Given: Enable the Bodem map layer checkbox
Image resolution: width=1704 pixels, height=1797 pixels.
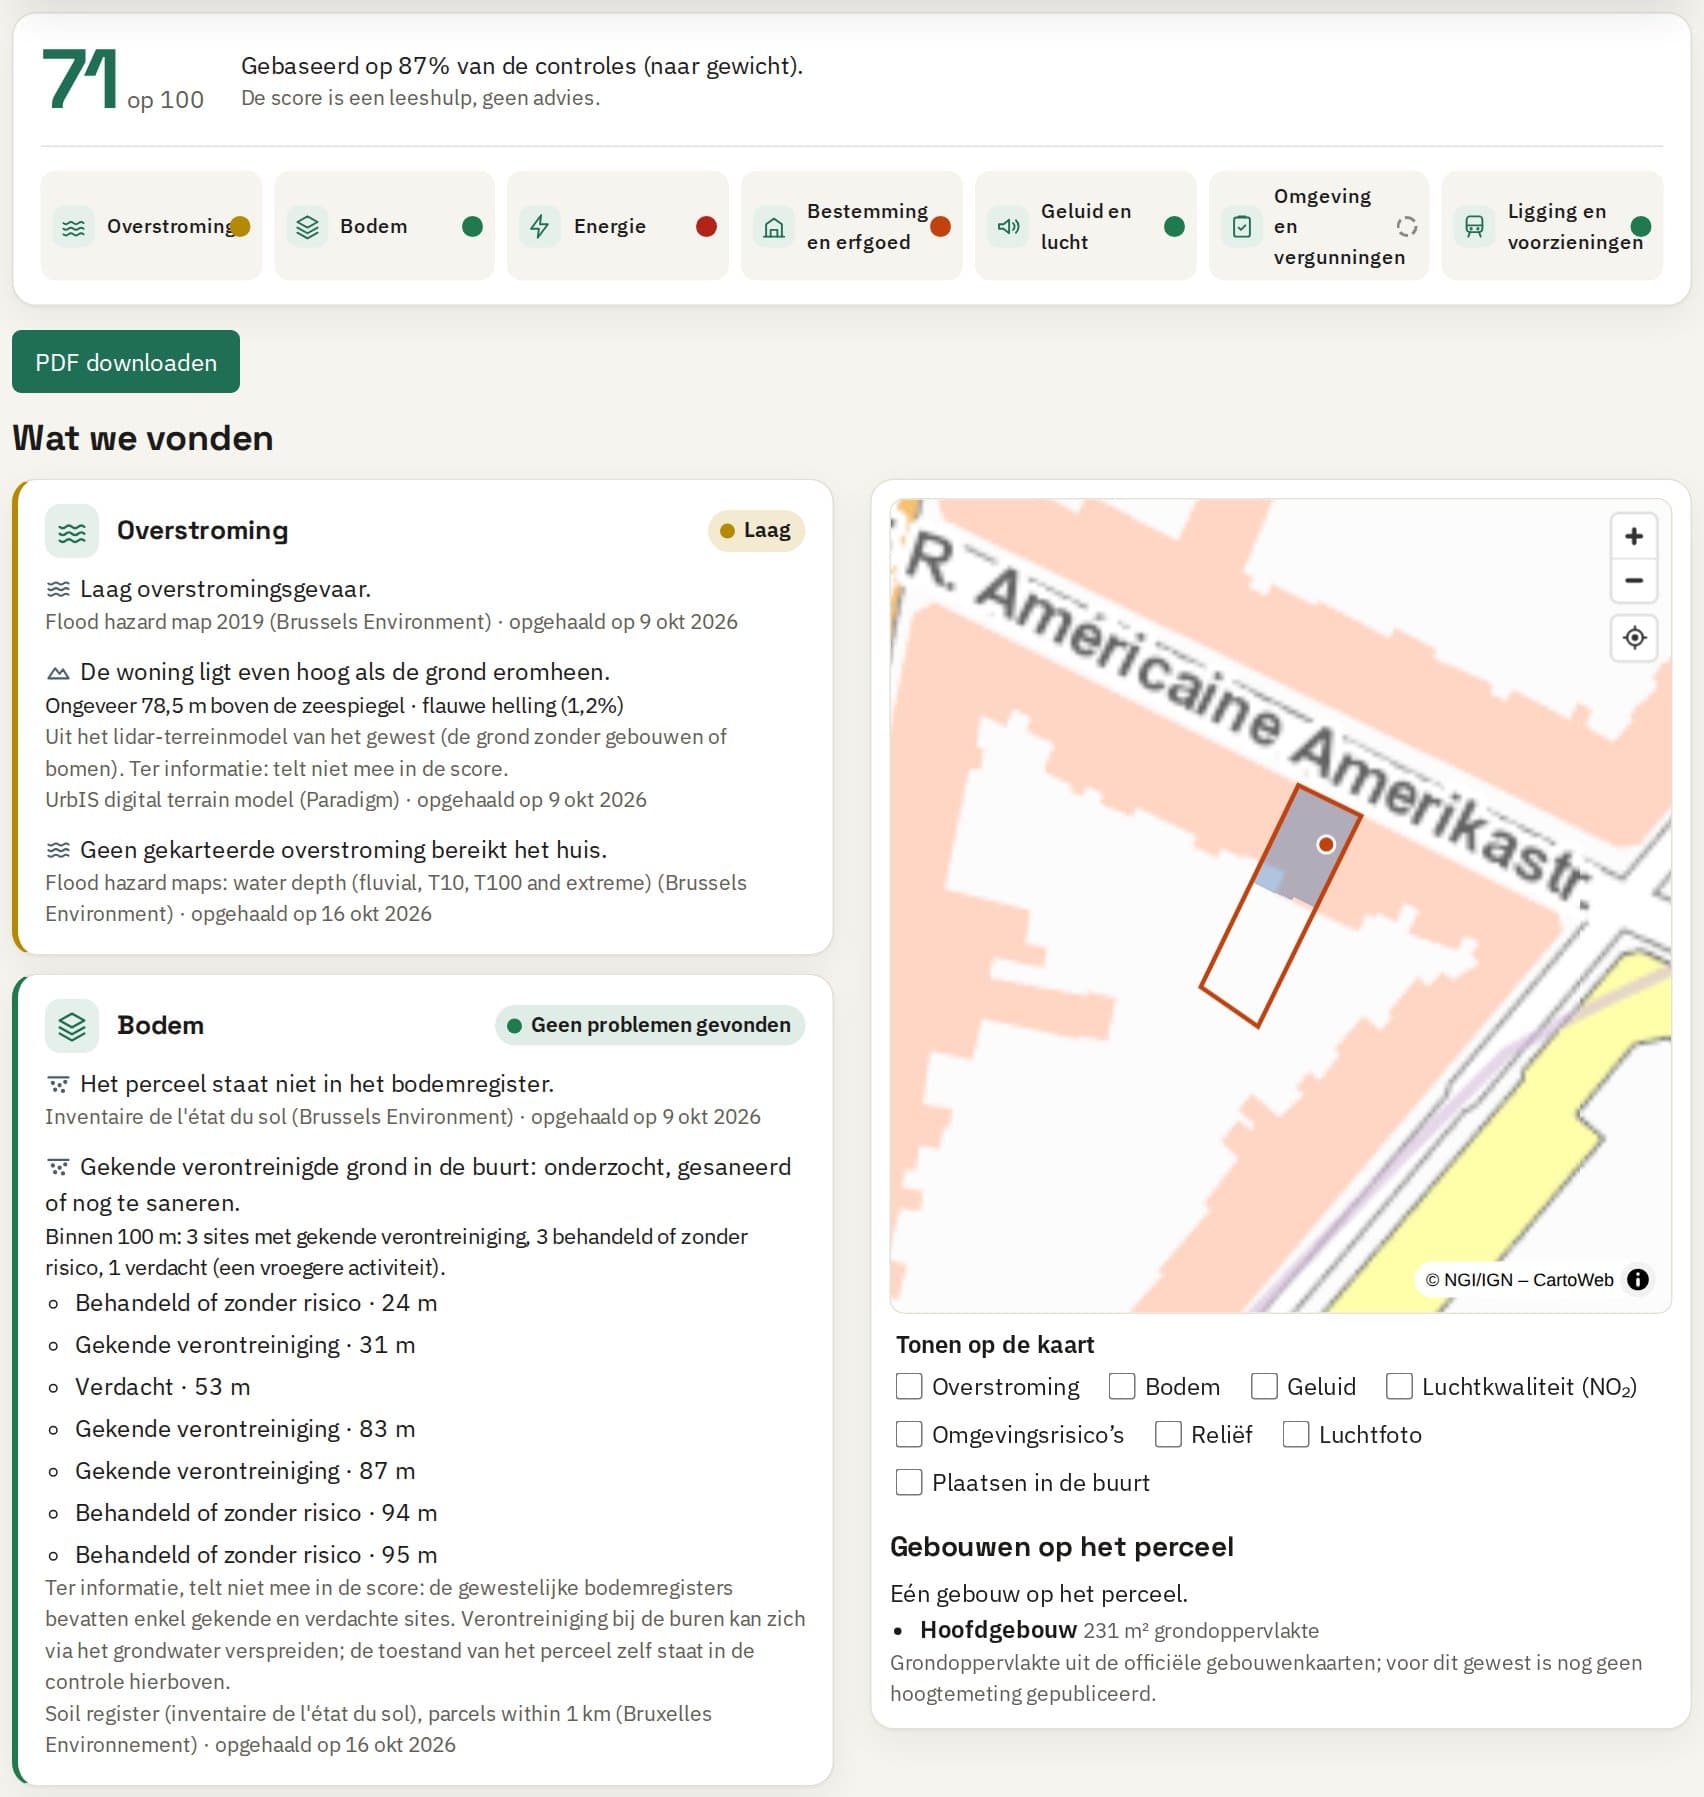Looking at the screenshot, I should point(1122,1386).
